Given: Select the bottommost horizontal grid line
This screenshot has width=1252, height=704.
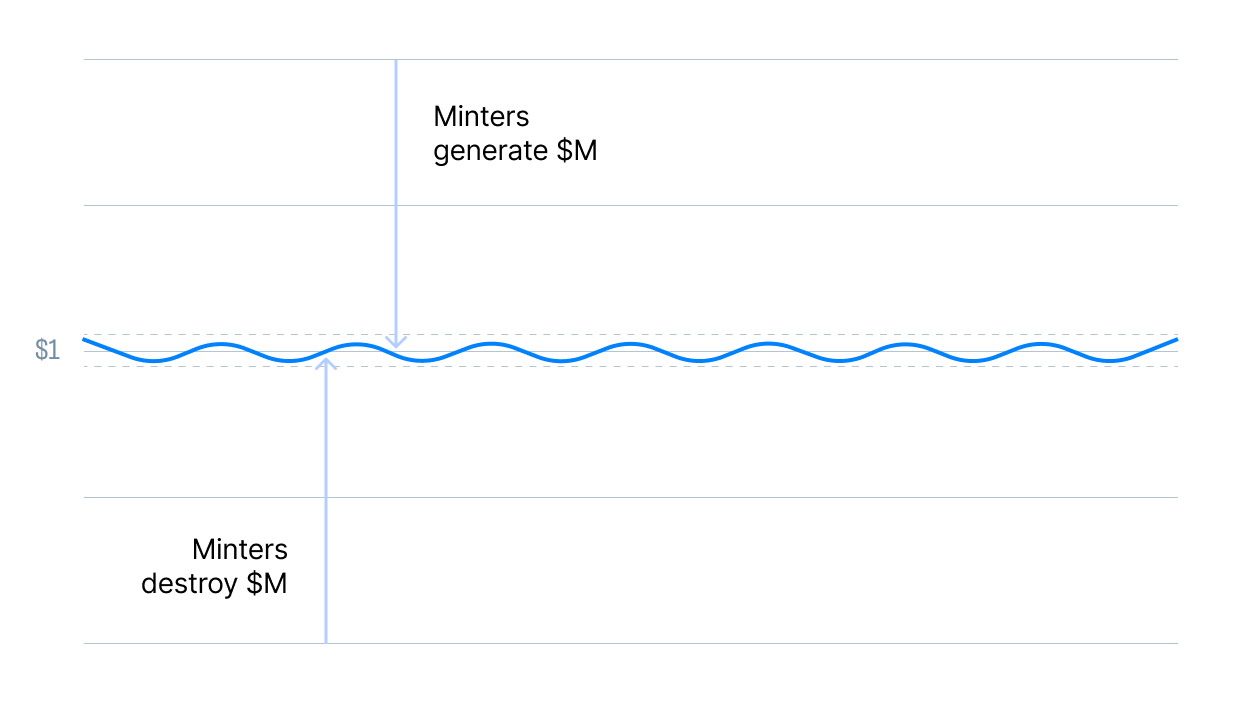Looking at the screenshot, I should pyautogui.click(x=631, y=643).
